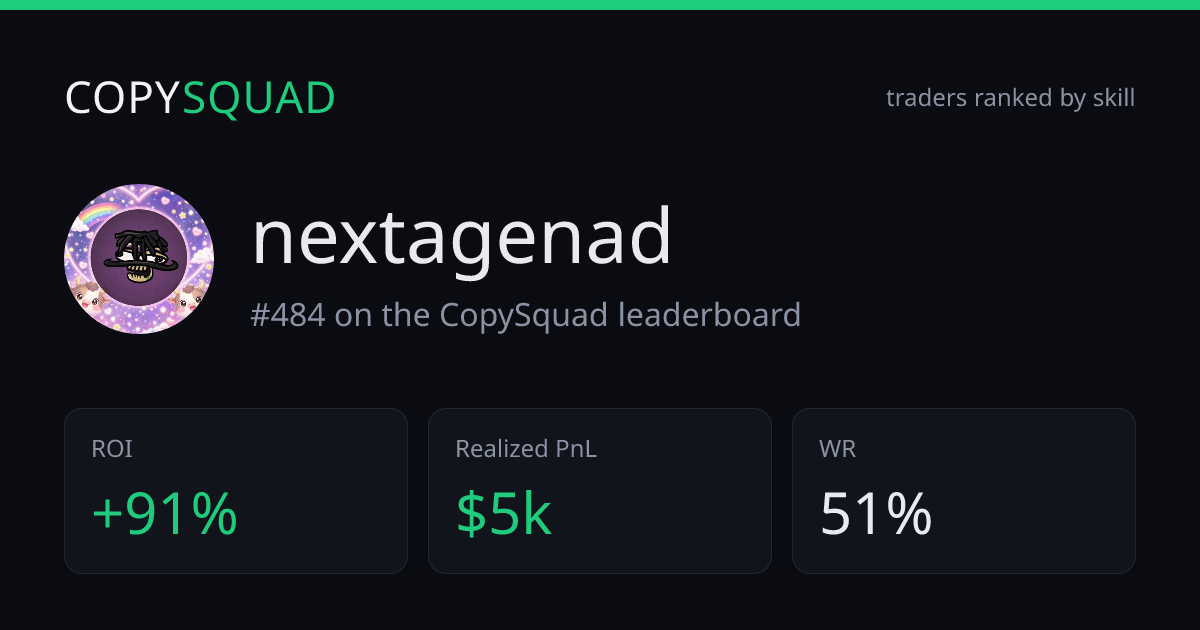This screenshot has height=630, width=1200.
Task: Click the white COPY part of logo
Action: 123,98
